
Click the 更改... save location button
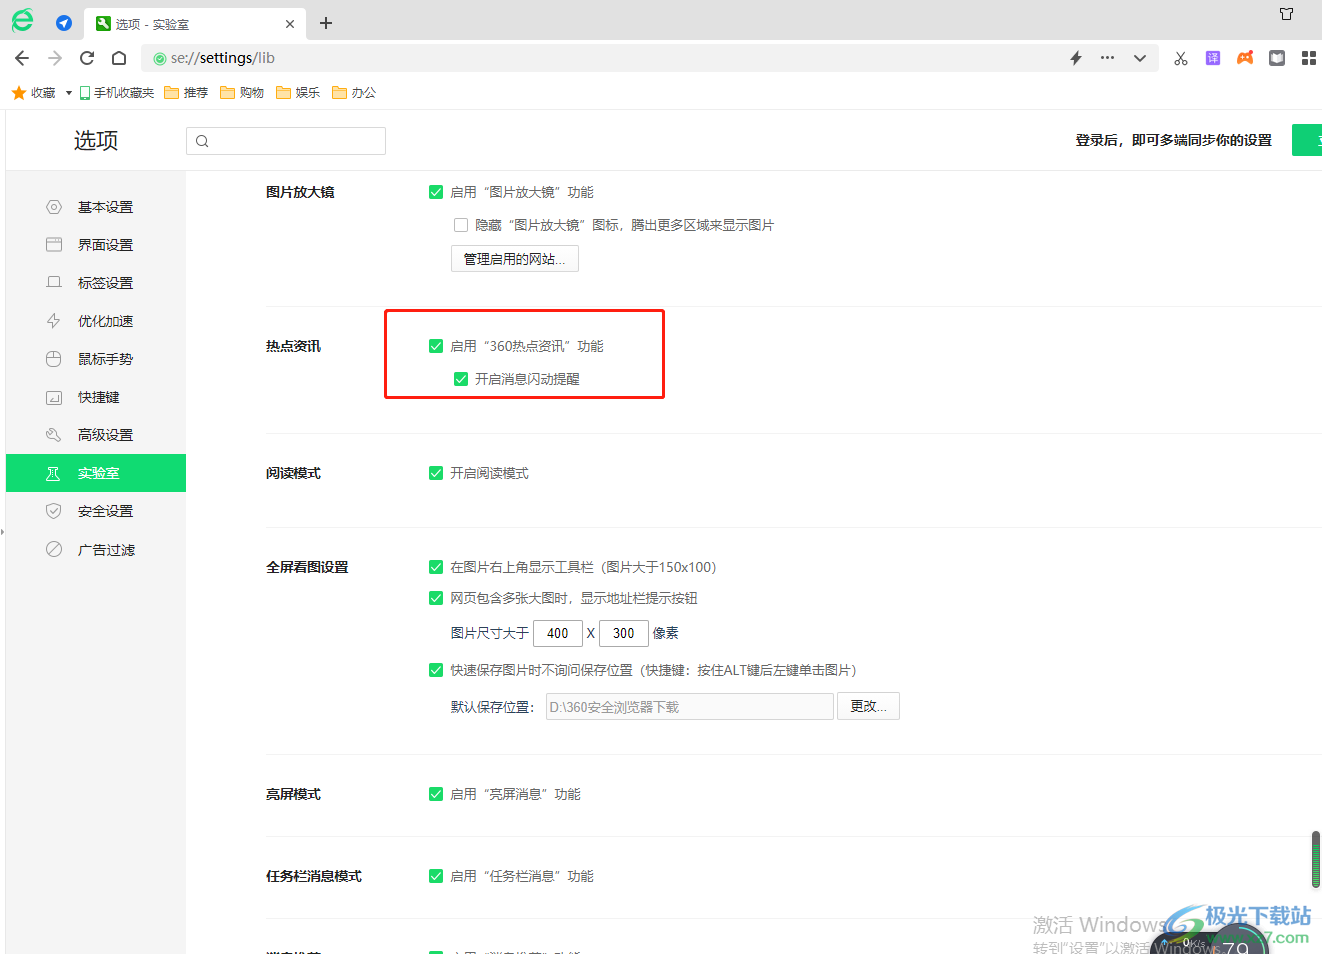[x=868, y=706]
